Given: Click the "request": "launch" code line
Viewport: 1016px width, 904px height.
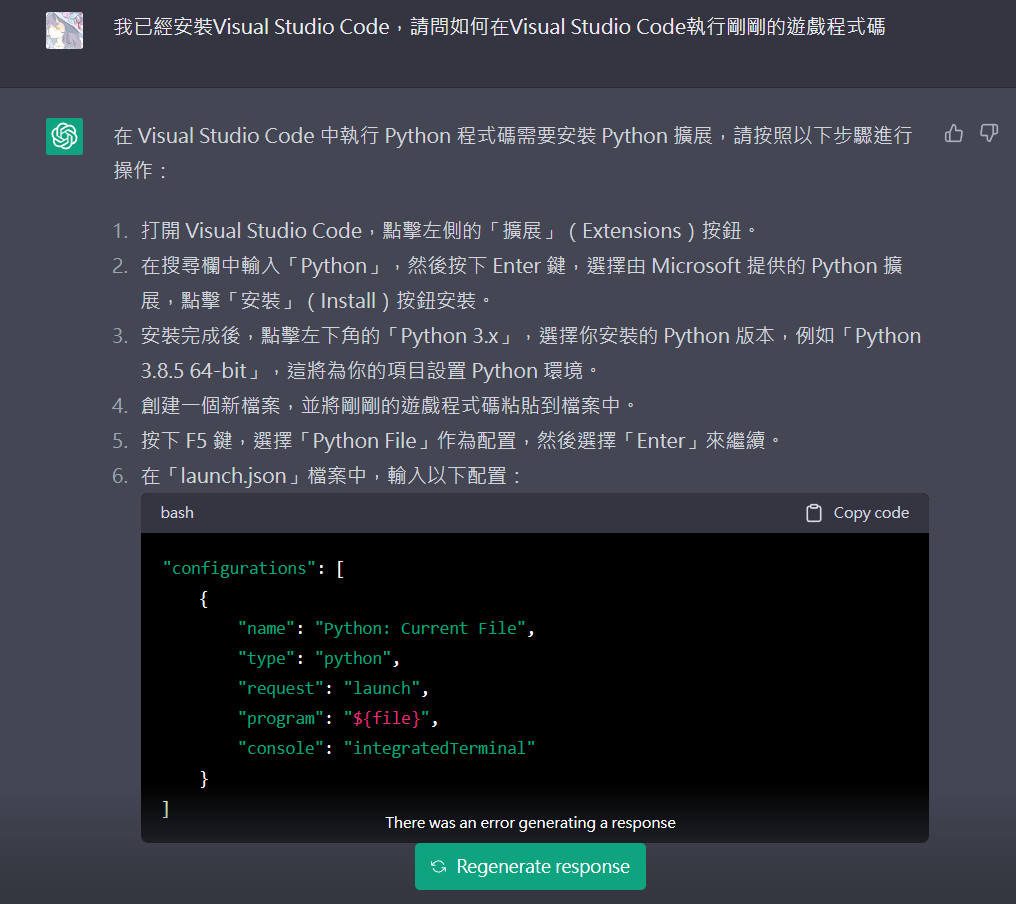Looking at the screenshot, I should [333, 688].
